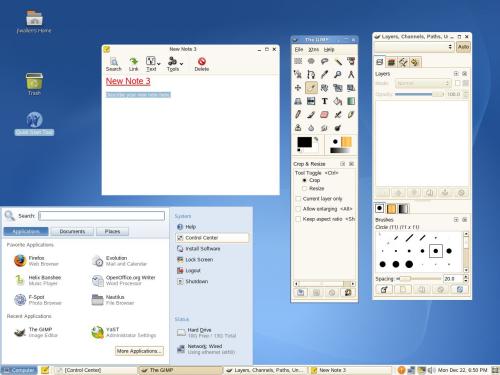Select the Pencil tool in GIMP toolbox
Viewport: 500px width, 375px height.
point(298,115)
